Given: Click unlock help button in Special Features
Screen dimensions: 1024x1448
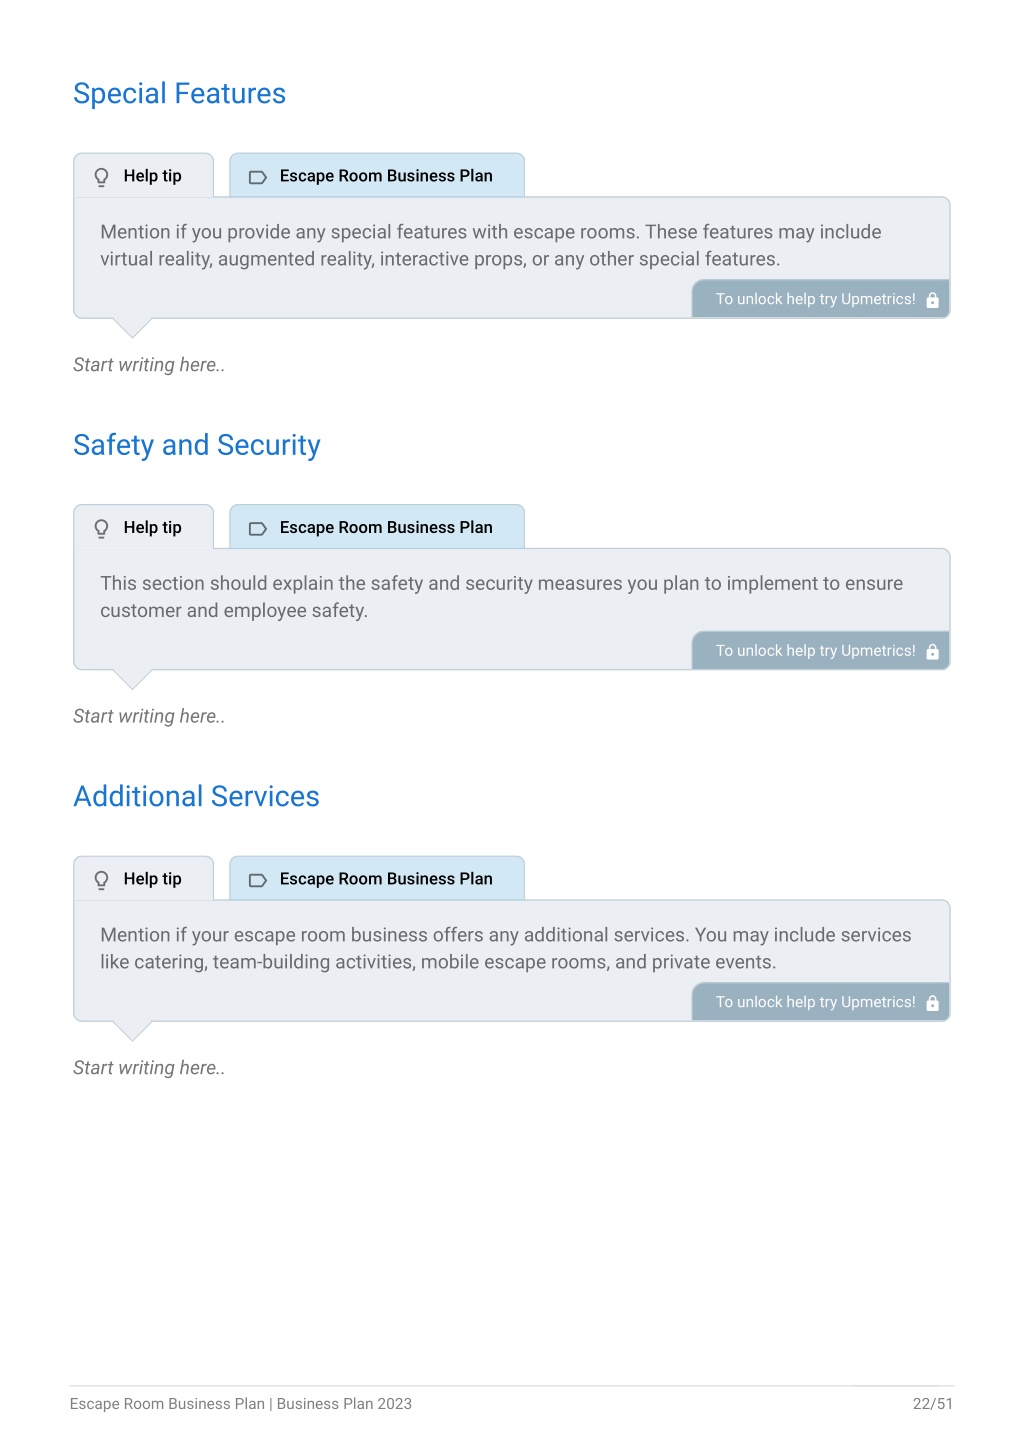Looking at the screenshot, I should pyautogui.click(x=821, y=299).
